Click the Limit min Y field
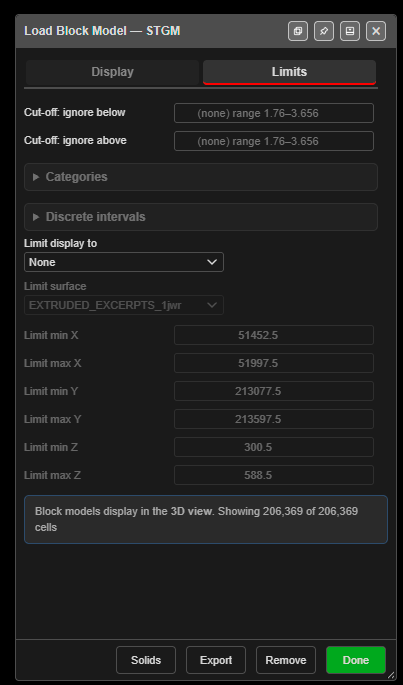 (x=274, y=391)
